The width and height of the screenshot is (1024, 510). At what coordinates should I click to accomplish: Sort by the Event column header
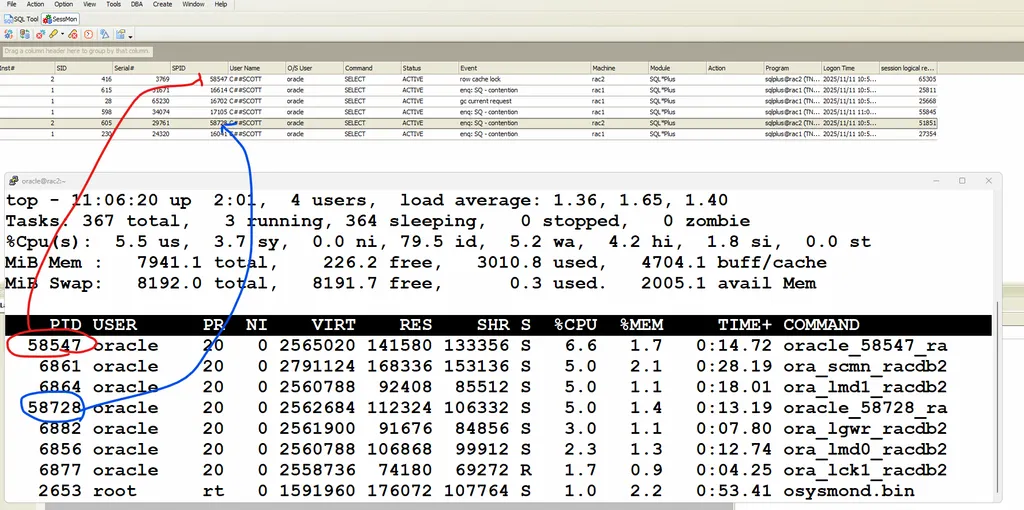tap(524, 68)
